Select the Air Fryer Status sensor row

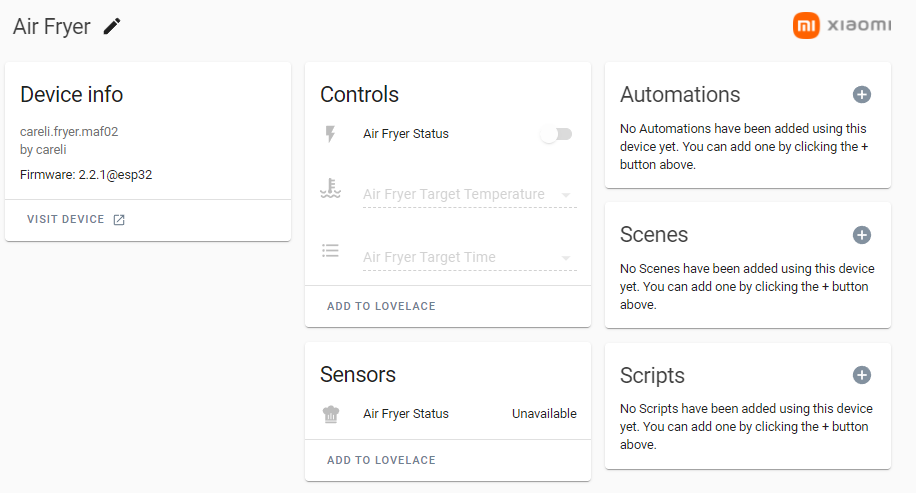coord(406,414)
